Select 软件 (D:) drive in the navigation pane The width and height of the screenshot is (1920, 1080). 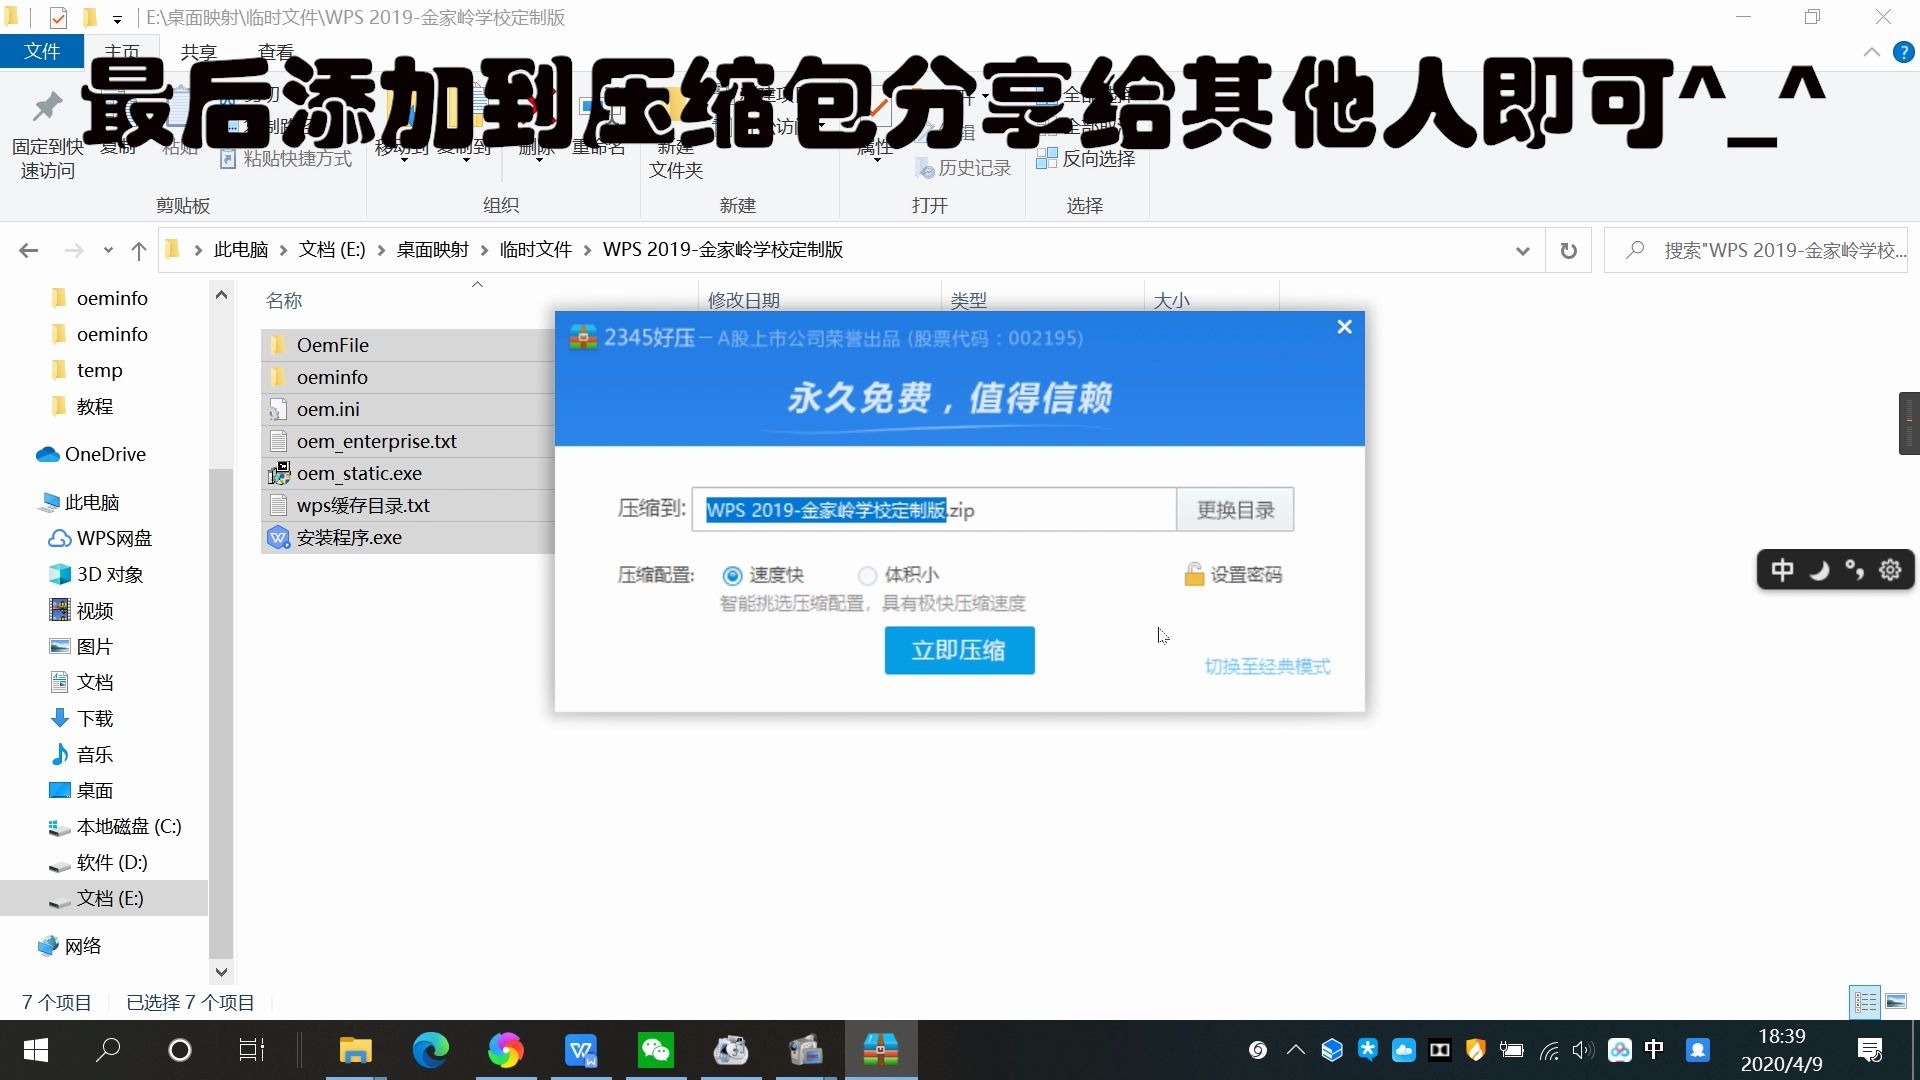(112, 863)
